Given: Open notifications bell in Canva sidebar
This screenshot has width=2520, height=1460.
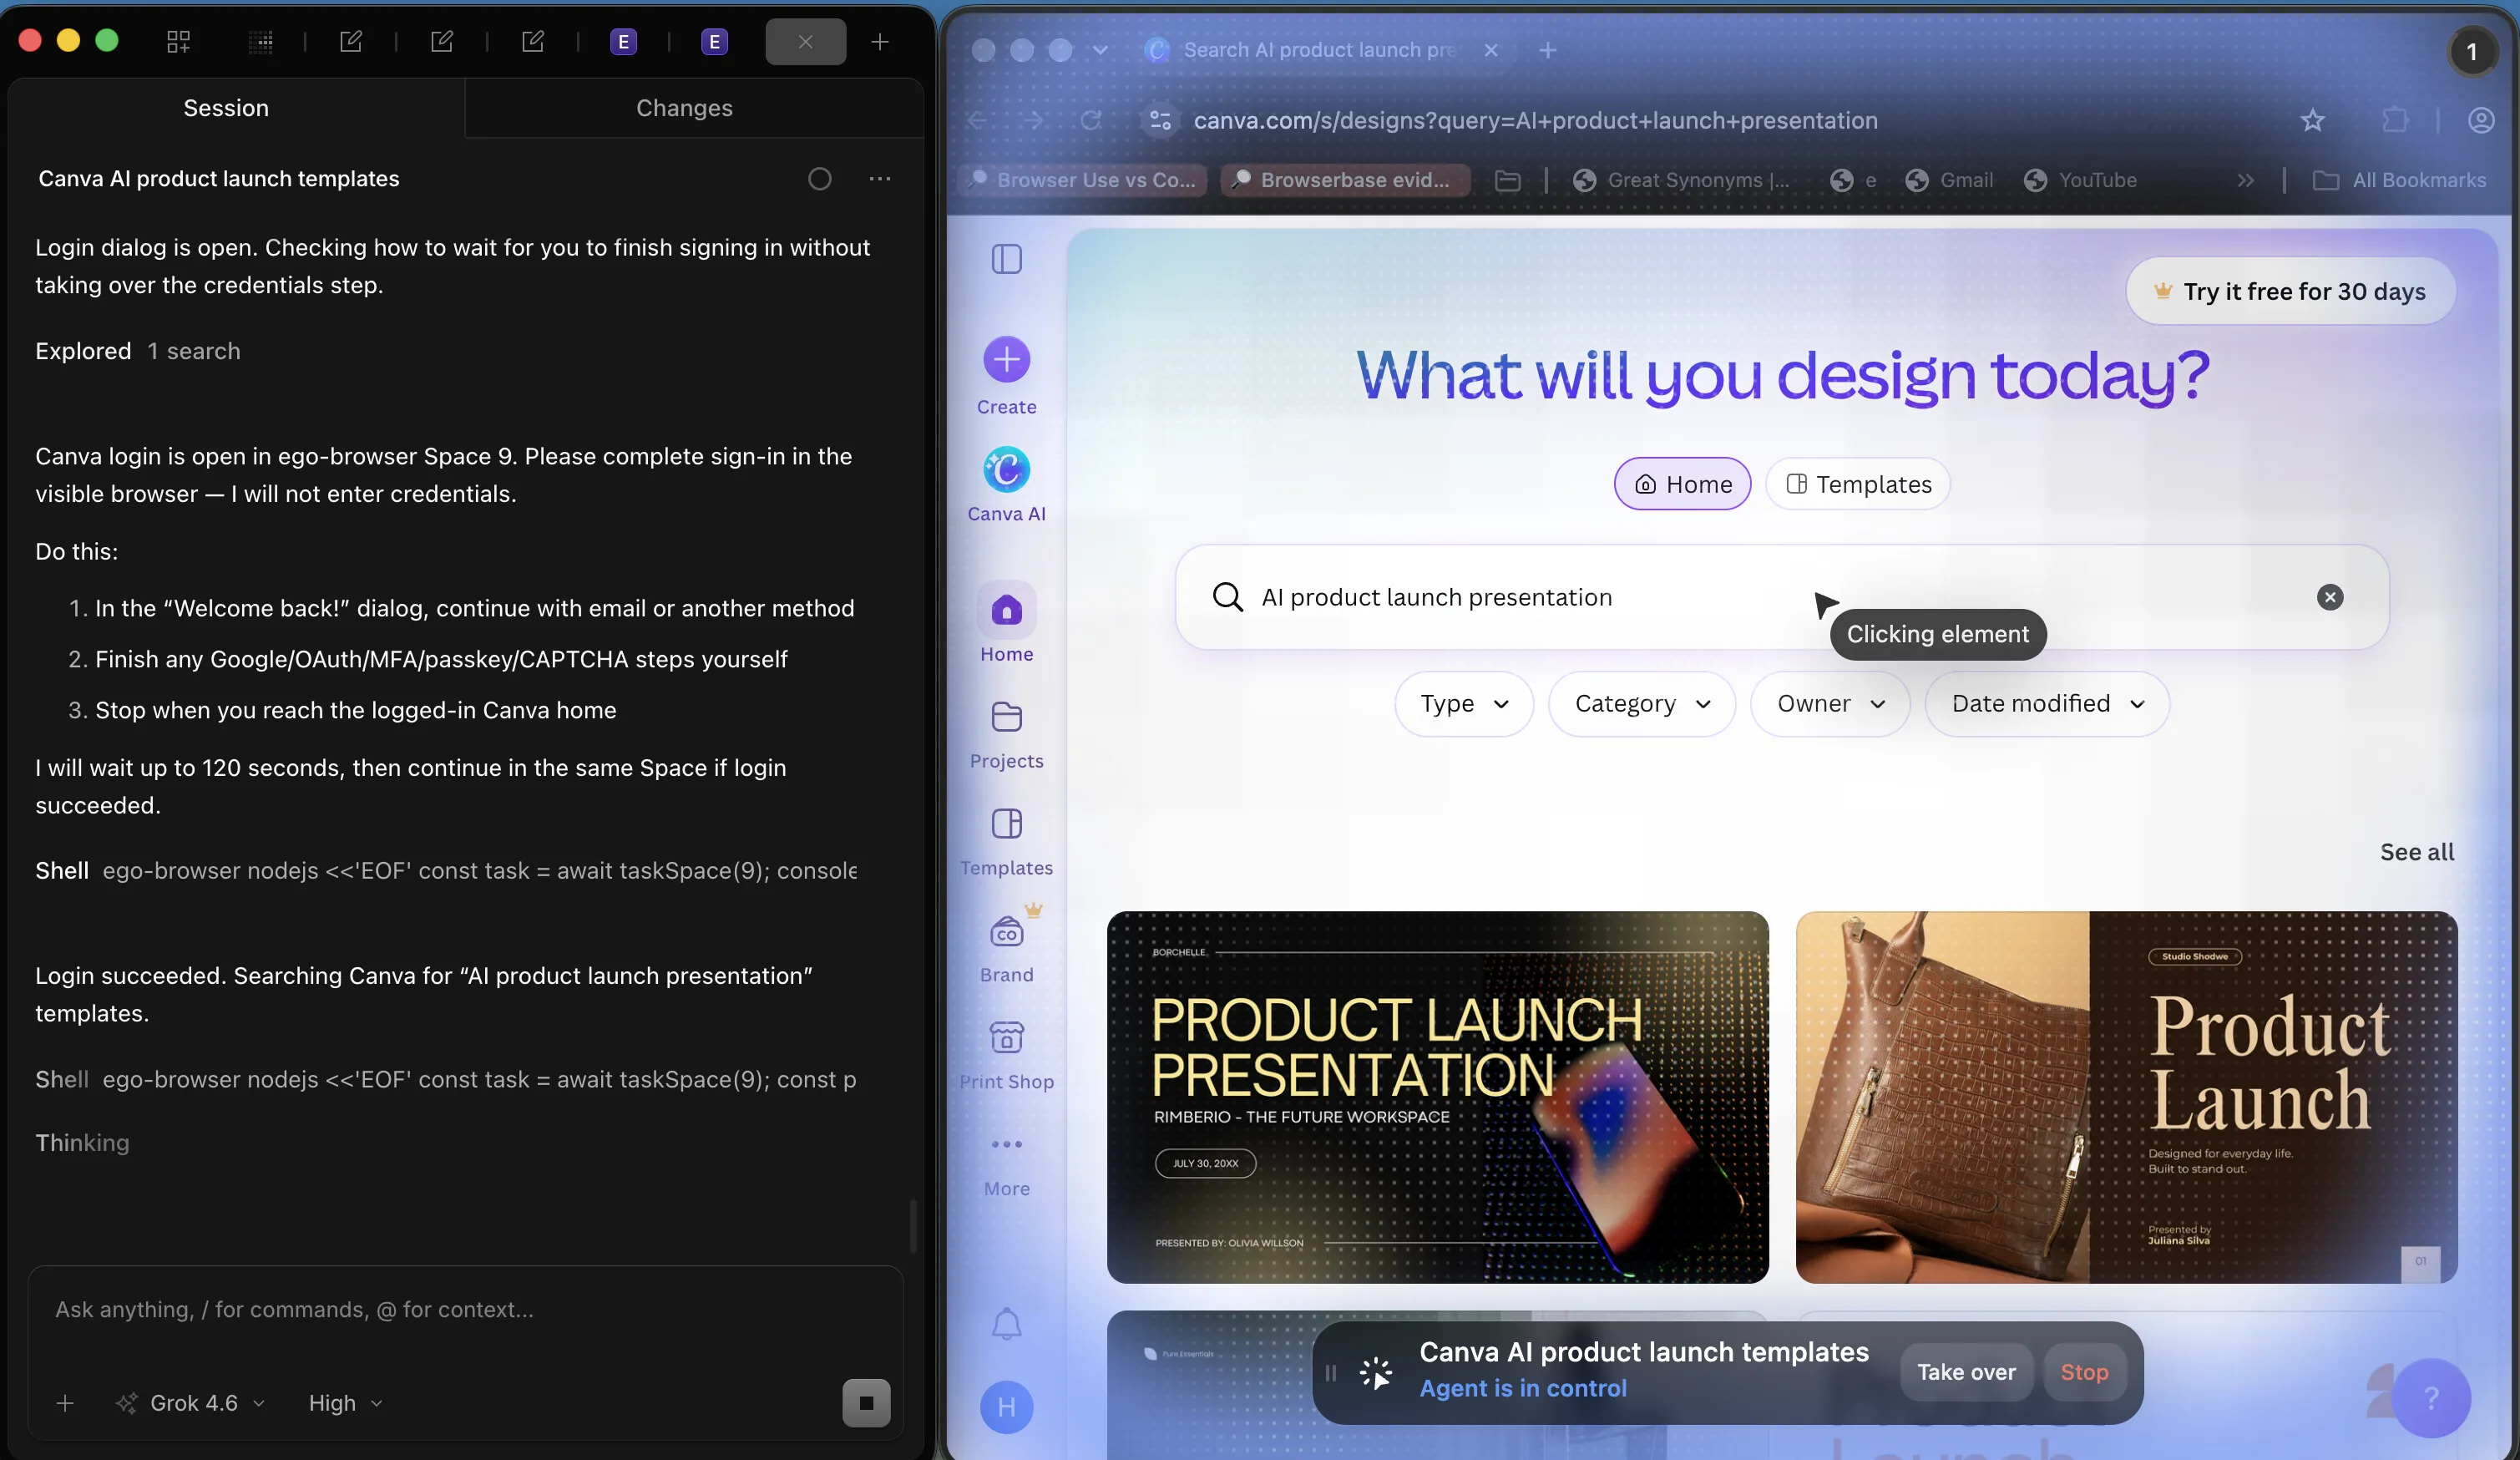Looking at the screenshot, I should [x=1006, y=1323].
